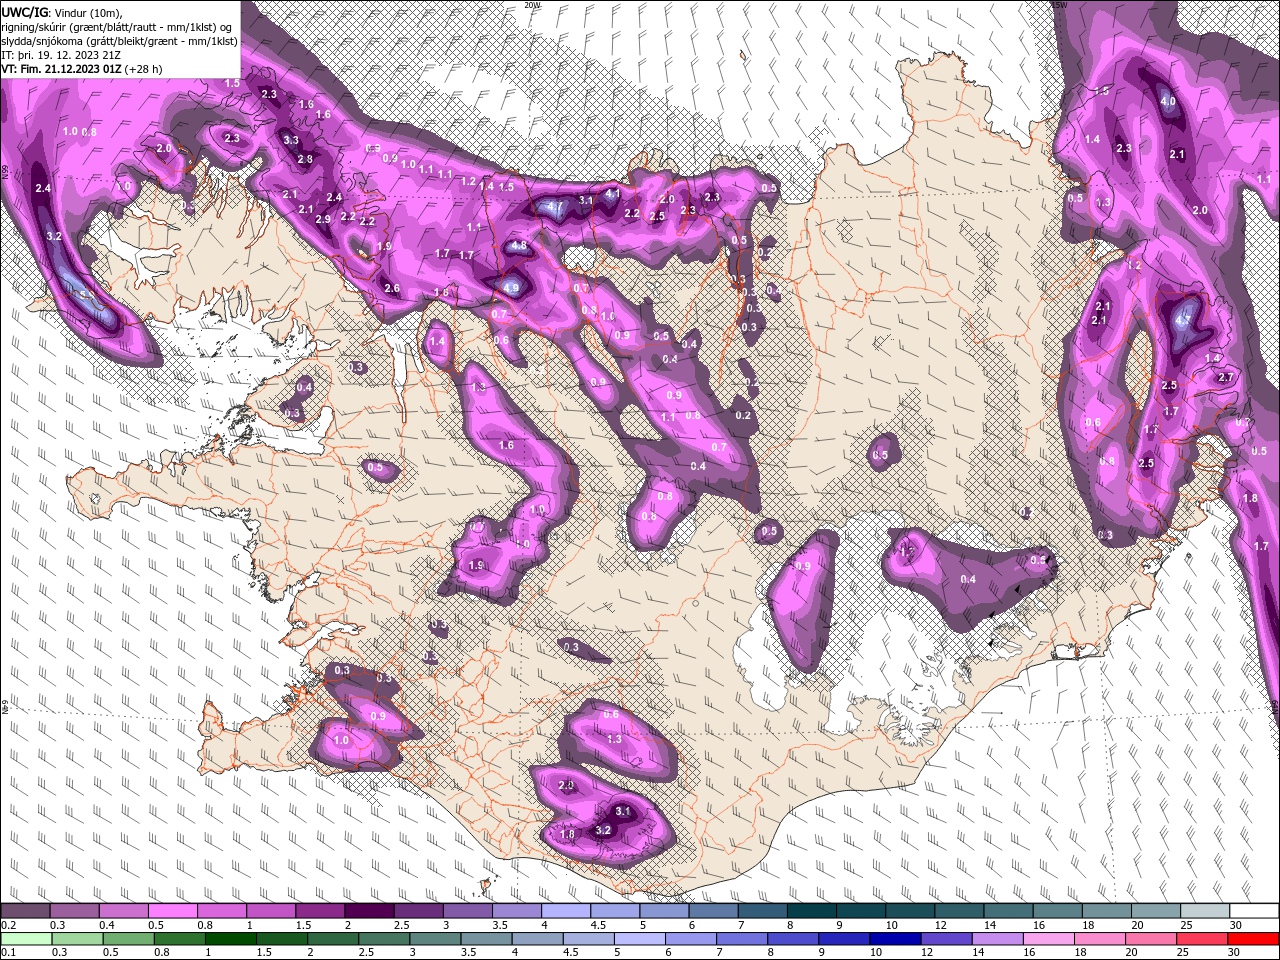Click the '20W' longitude label
This screenshot has width=1280, height=960.
533,5
